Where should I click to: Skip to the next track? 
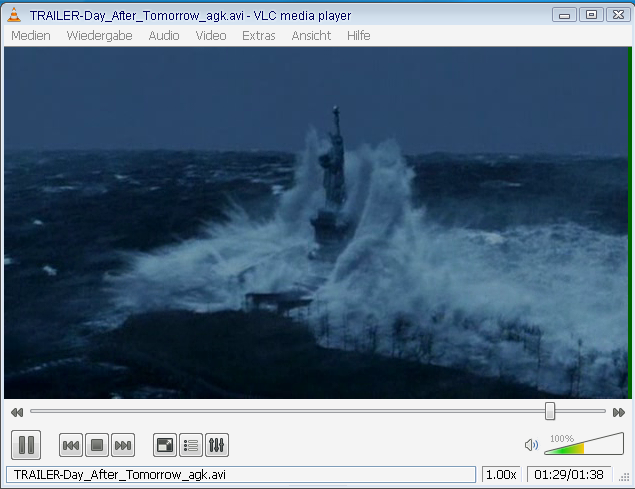123,445
